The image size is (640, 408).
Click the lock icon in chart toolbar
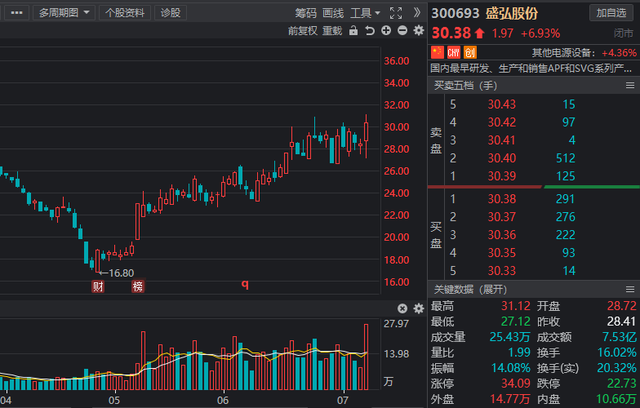click(x=353, y=31)
